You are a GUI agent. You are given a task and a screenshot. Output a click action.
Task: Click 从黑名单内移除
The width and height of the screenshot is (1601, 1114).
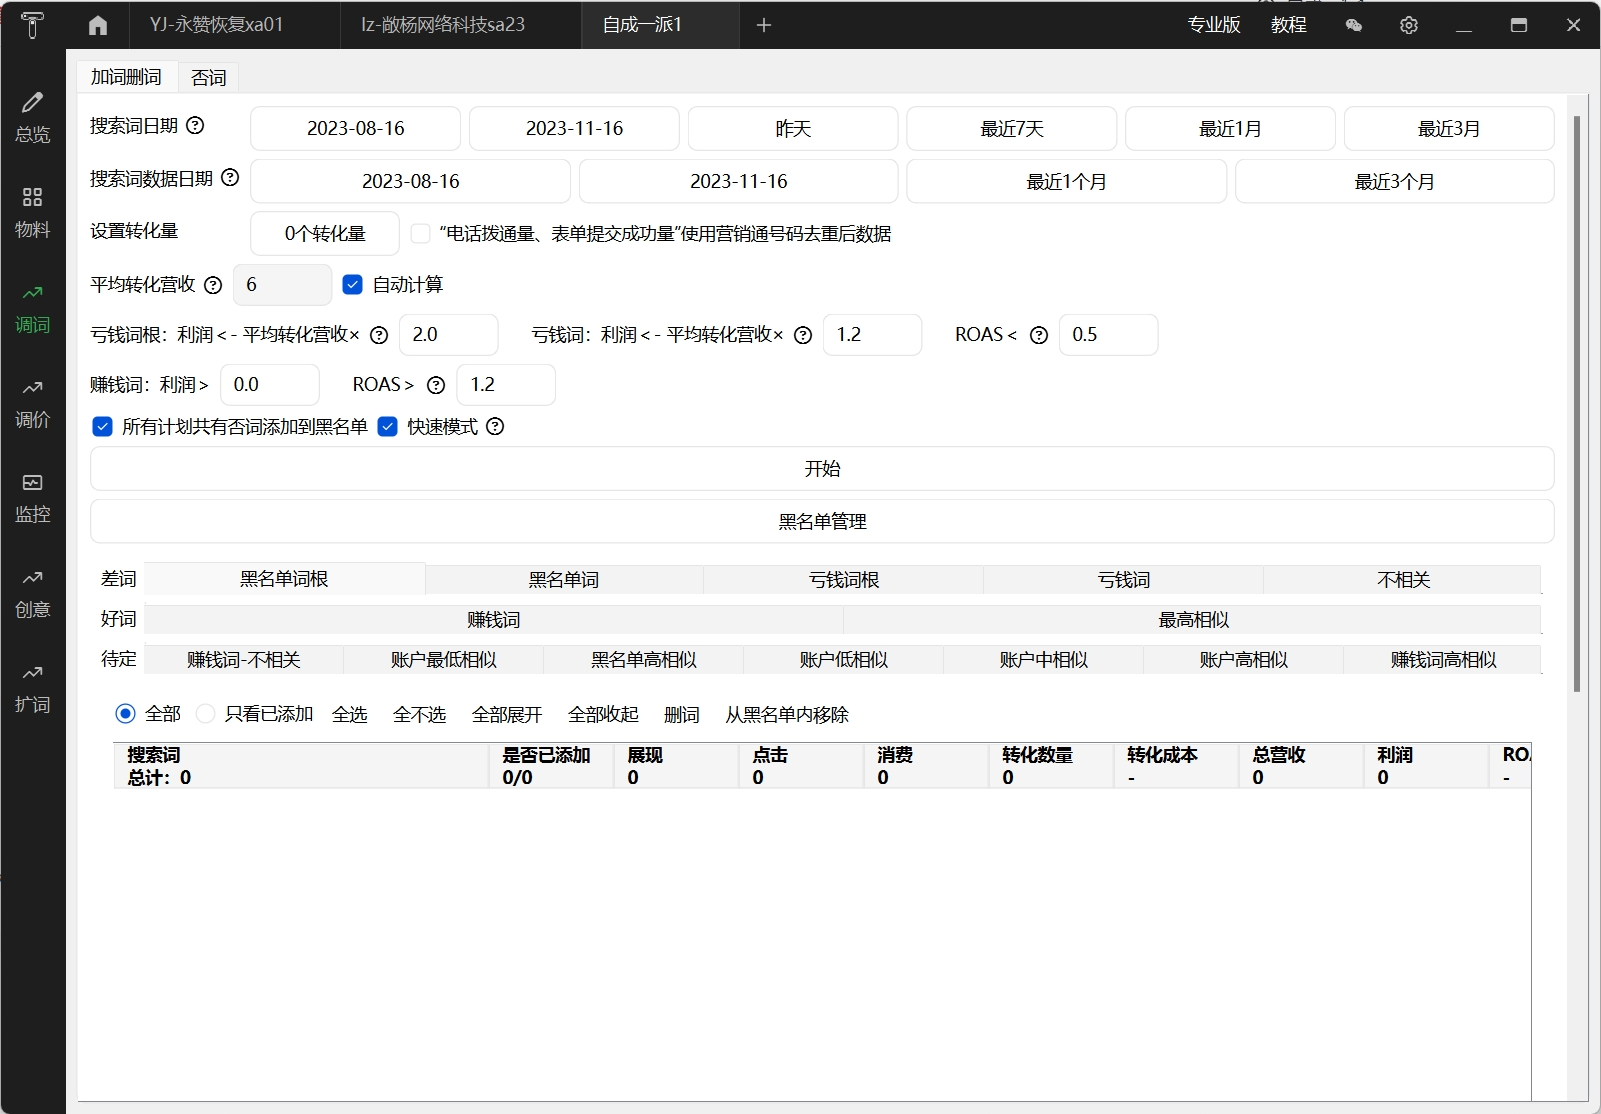point(787,714)
